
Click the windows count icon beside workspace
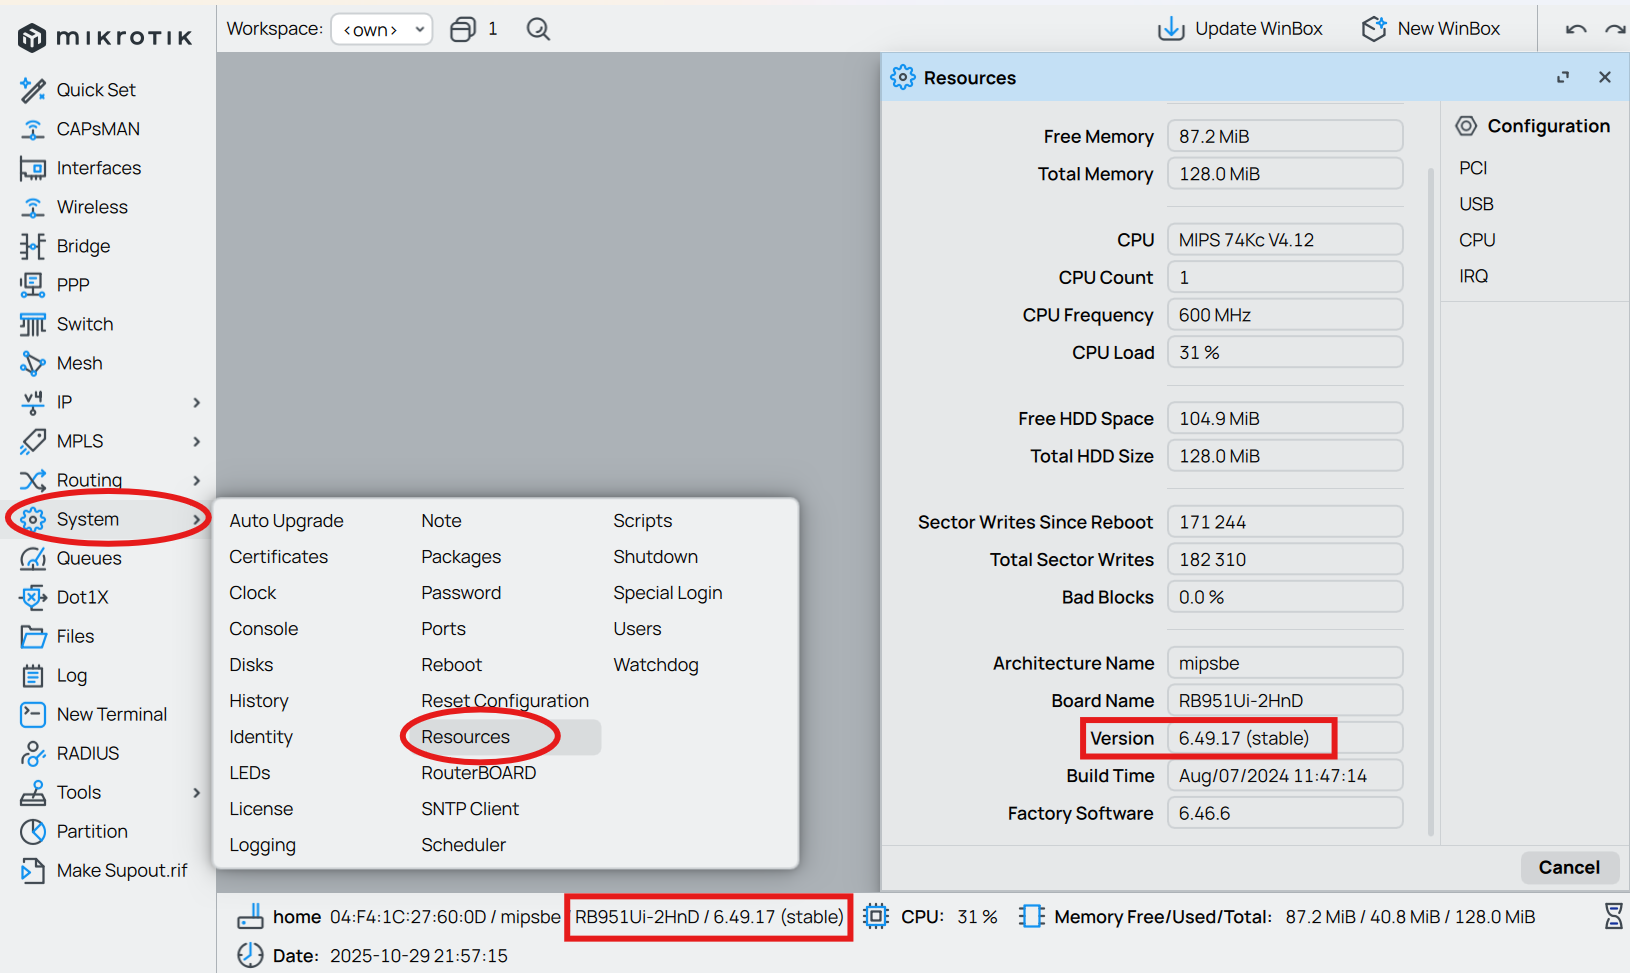463,29
